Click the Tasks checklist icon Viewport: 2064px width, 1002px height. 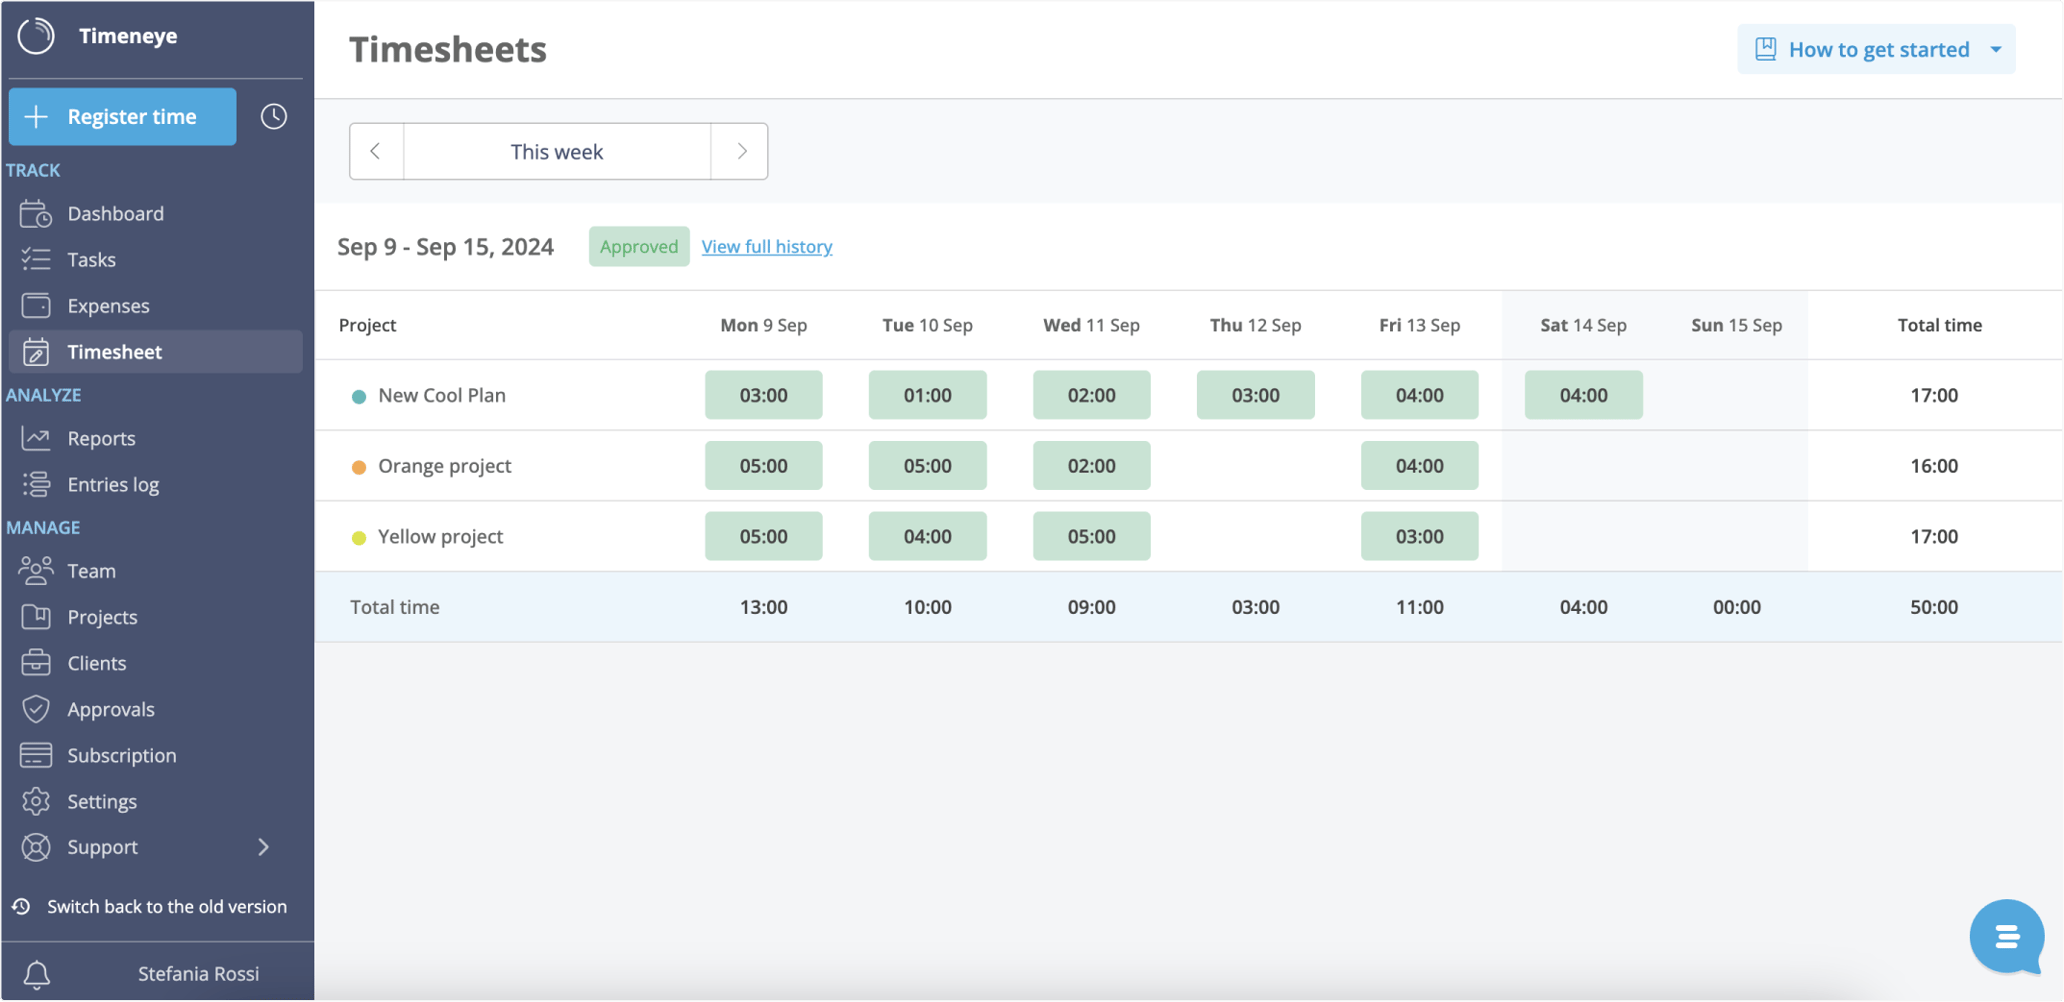(x=35, y=259)
